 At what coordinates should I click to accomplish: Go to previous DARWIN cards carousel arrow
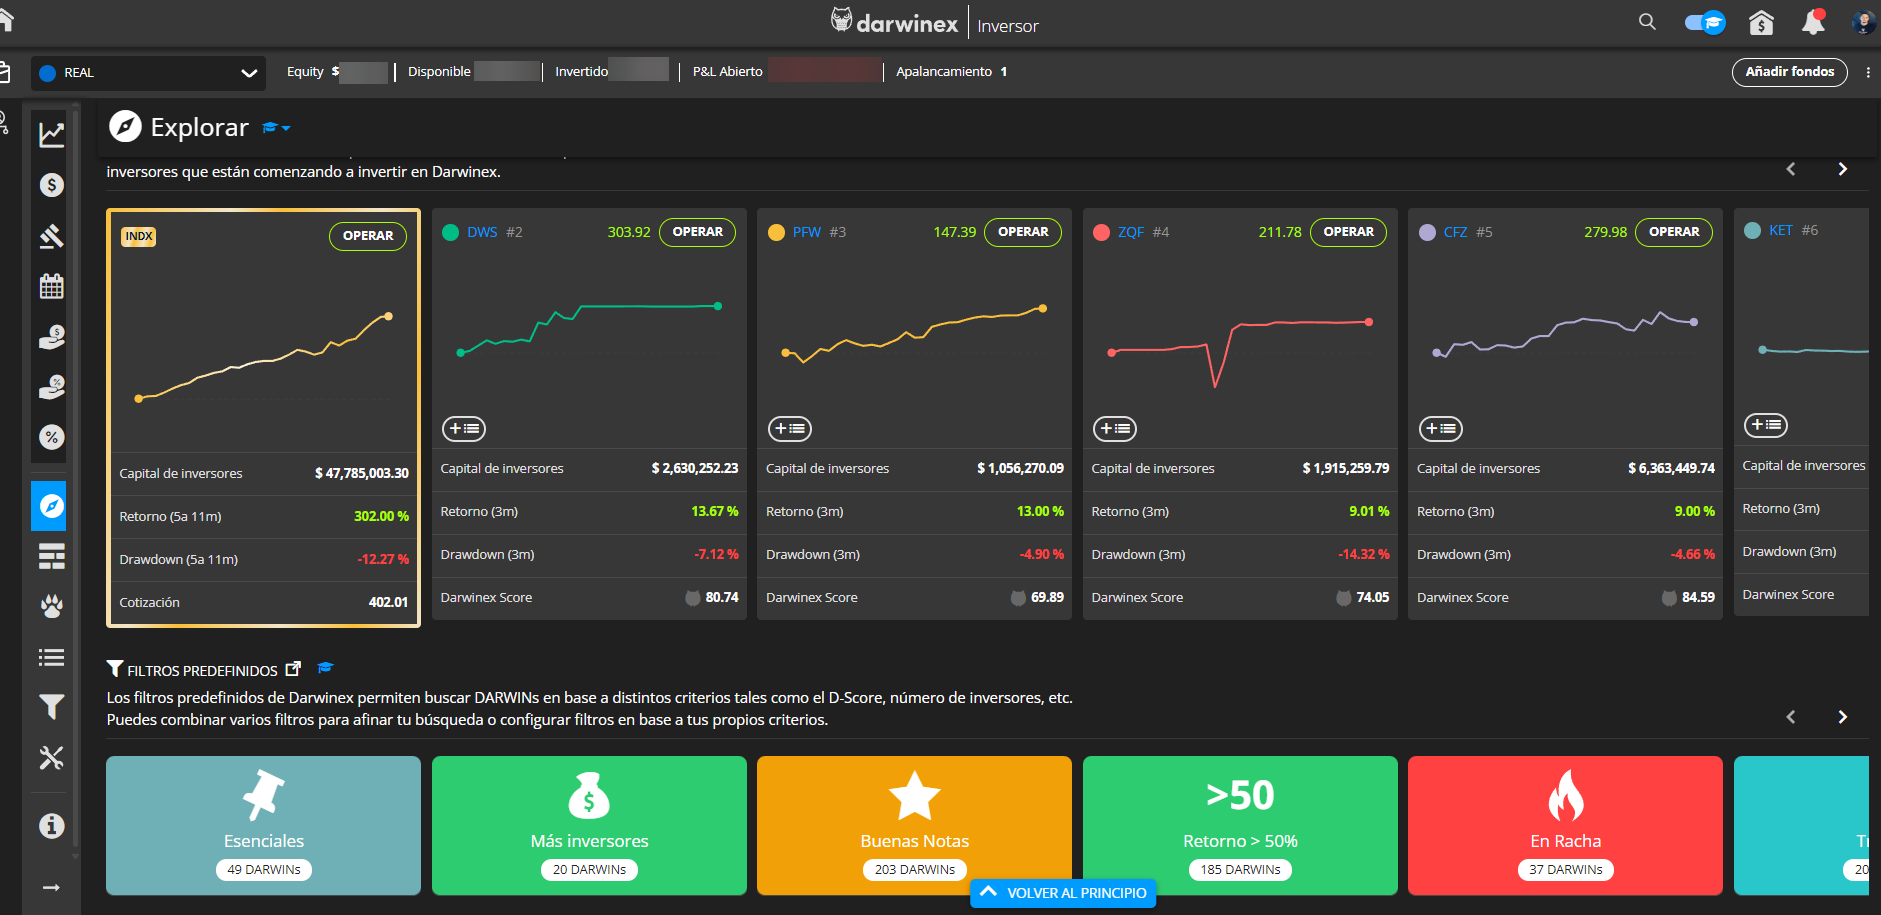[1791, 169]
